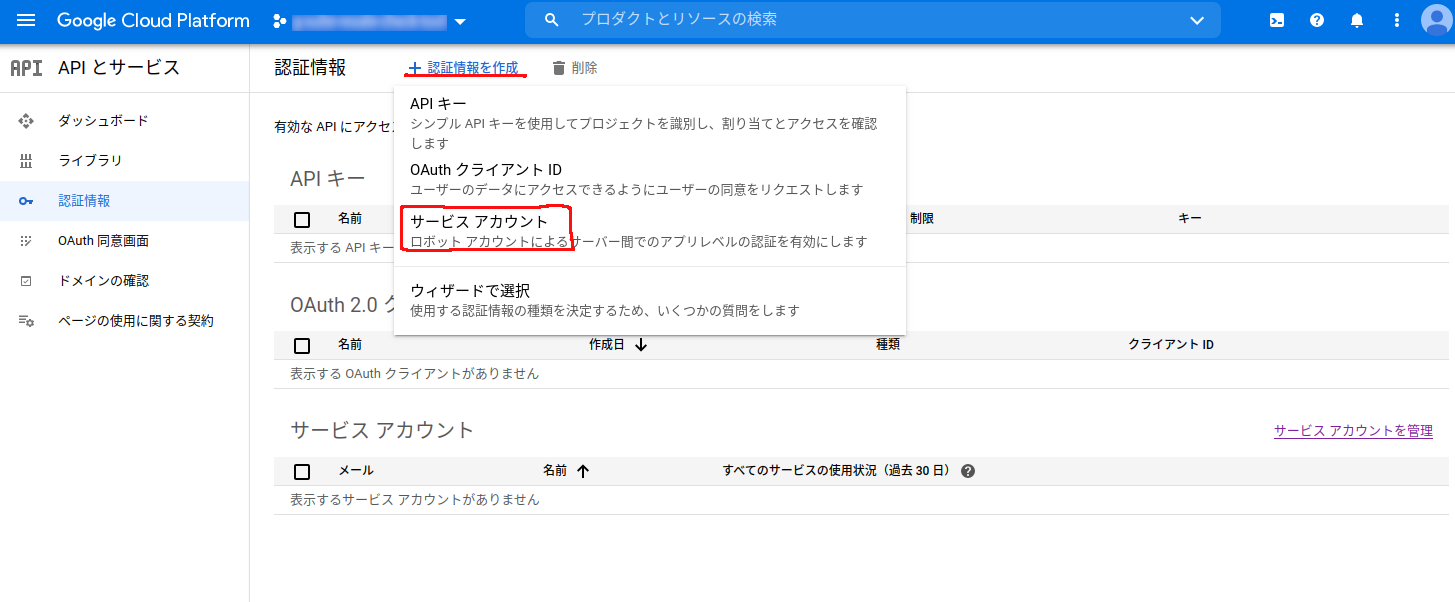Sort by 作成日 descending arrow
Image resolution: width=1455 pixels, height=602 pixels.
(641, 345)
